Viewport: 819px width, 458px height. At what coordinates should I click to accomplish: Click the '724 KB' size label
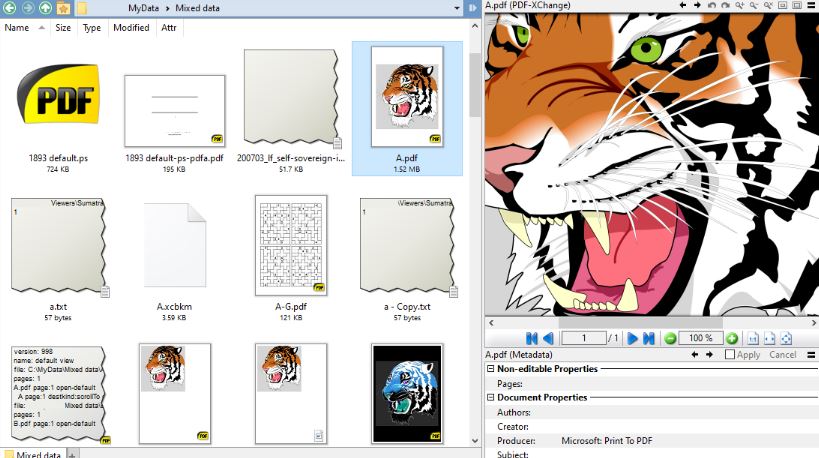click(58, 169)
